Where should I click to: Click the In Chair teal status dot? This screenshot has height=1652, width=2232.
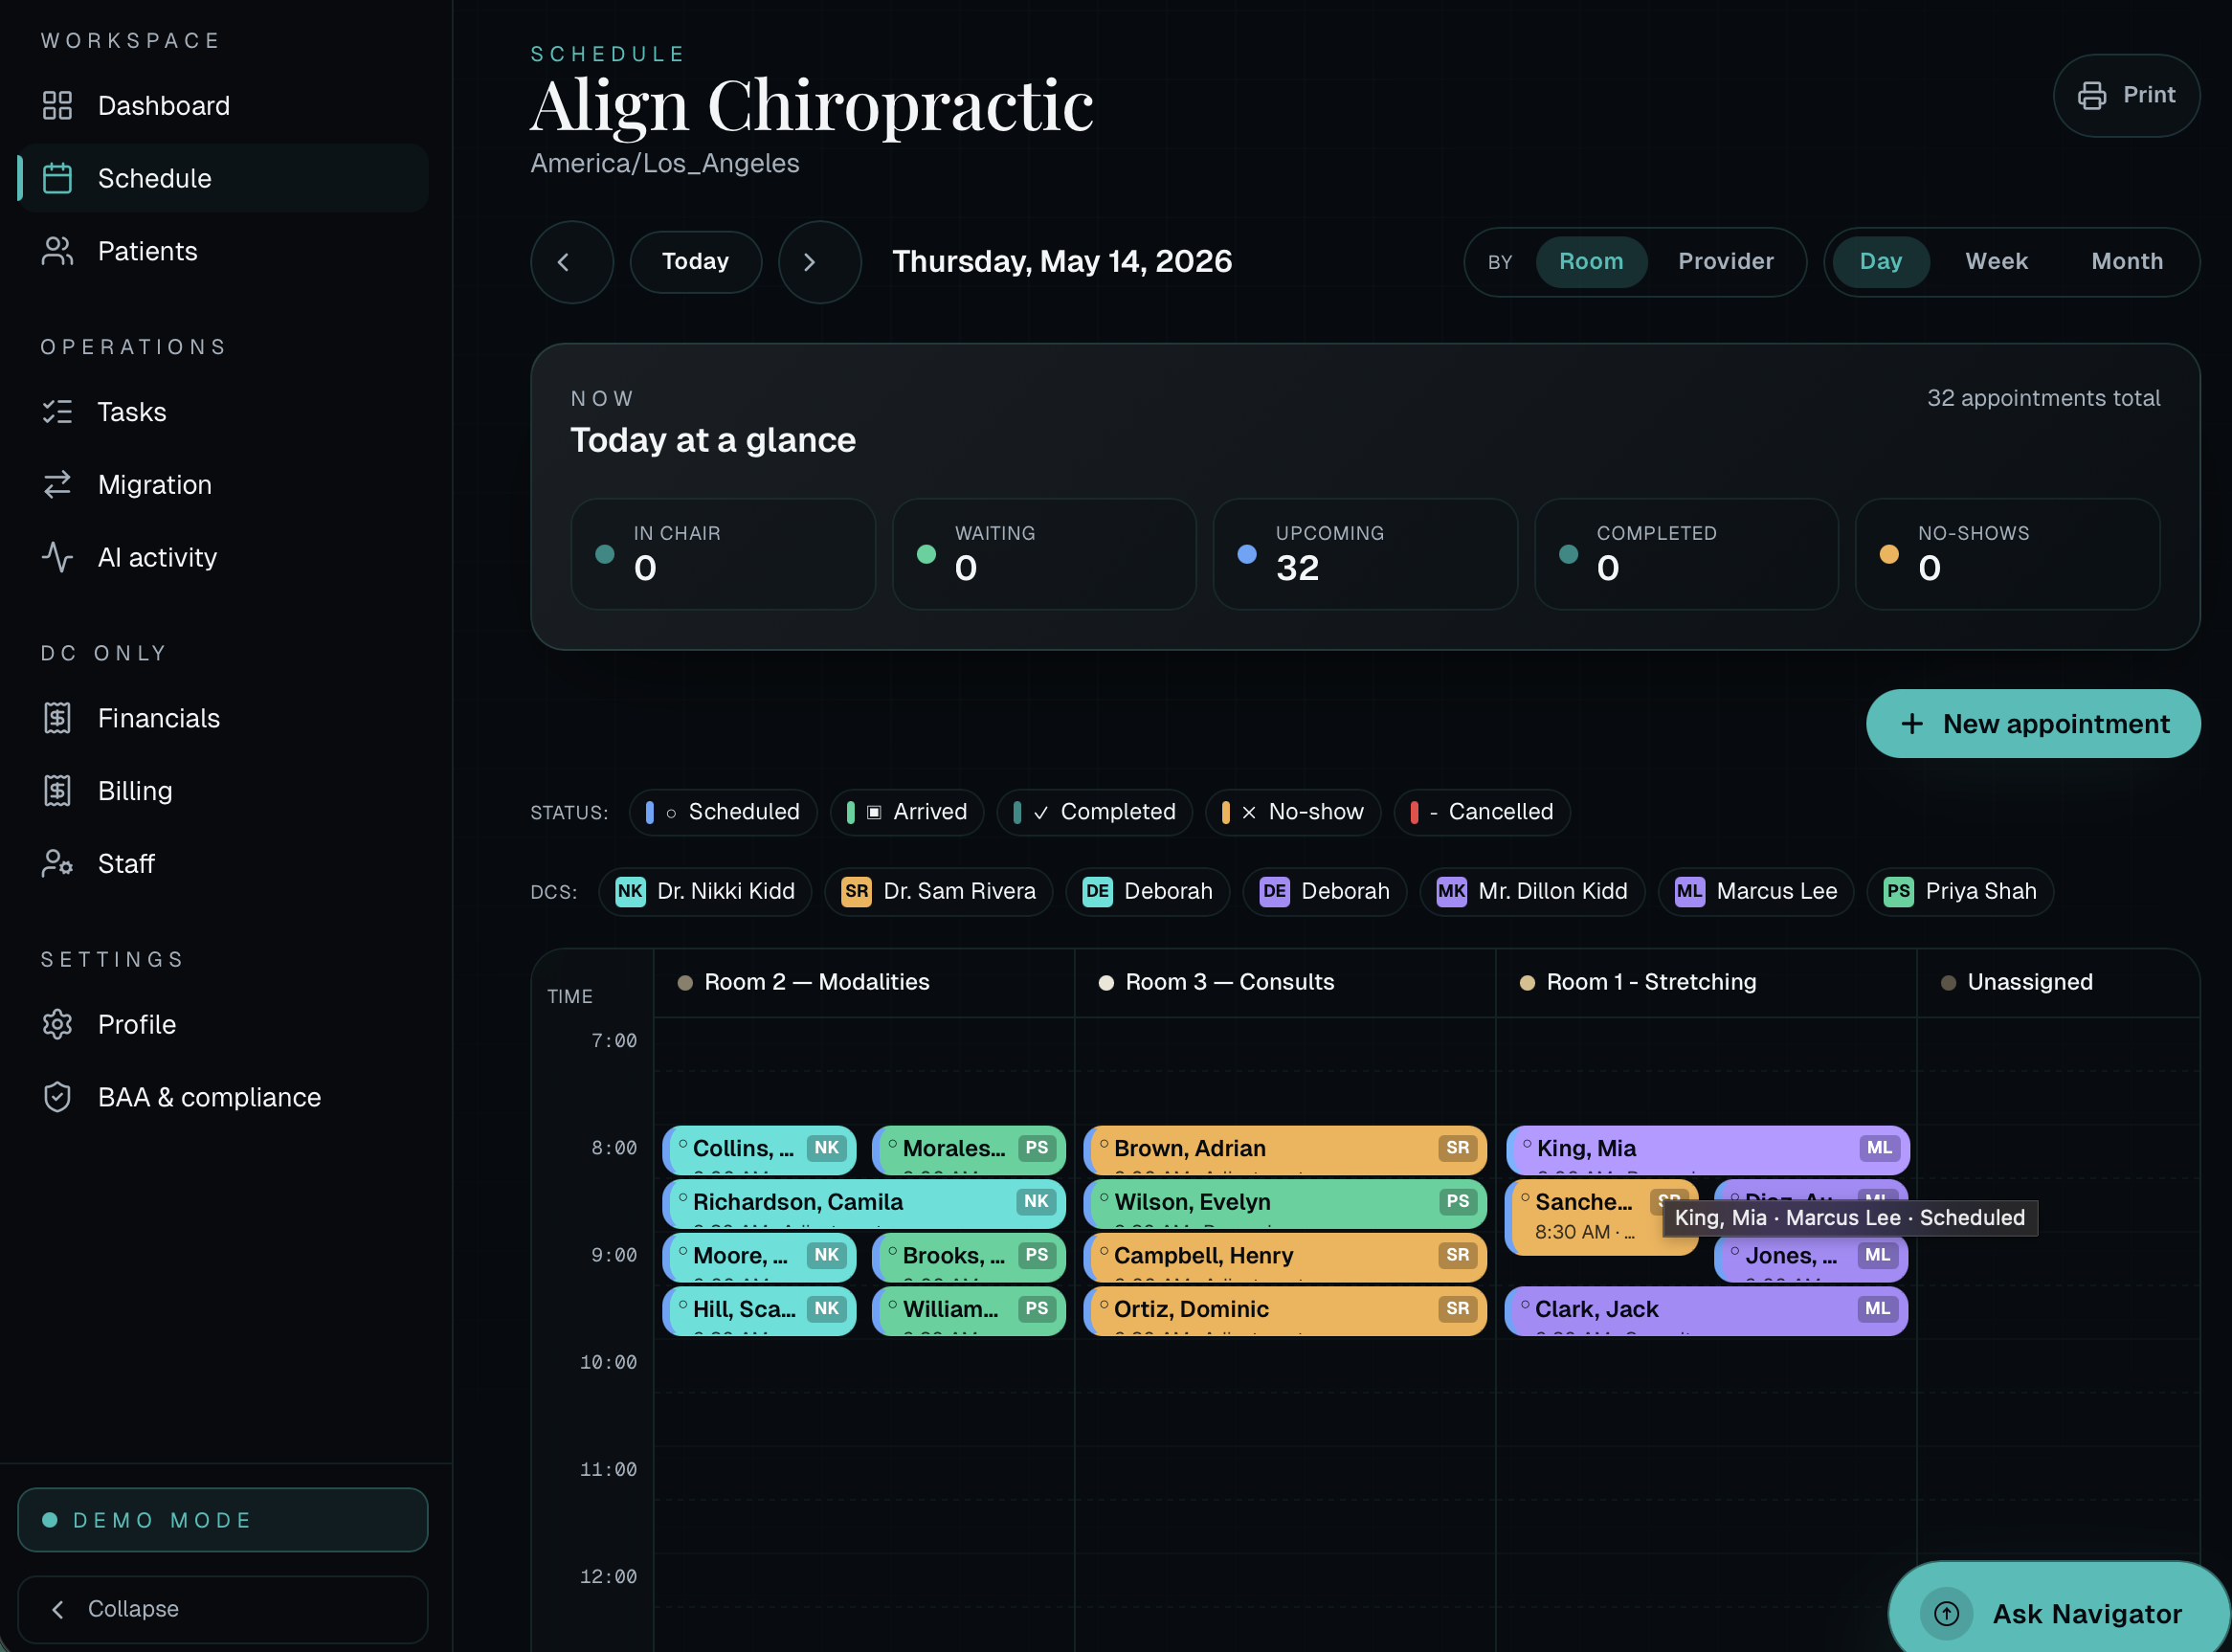tap(604, 554)
